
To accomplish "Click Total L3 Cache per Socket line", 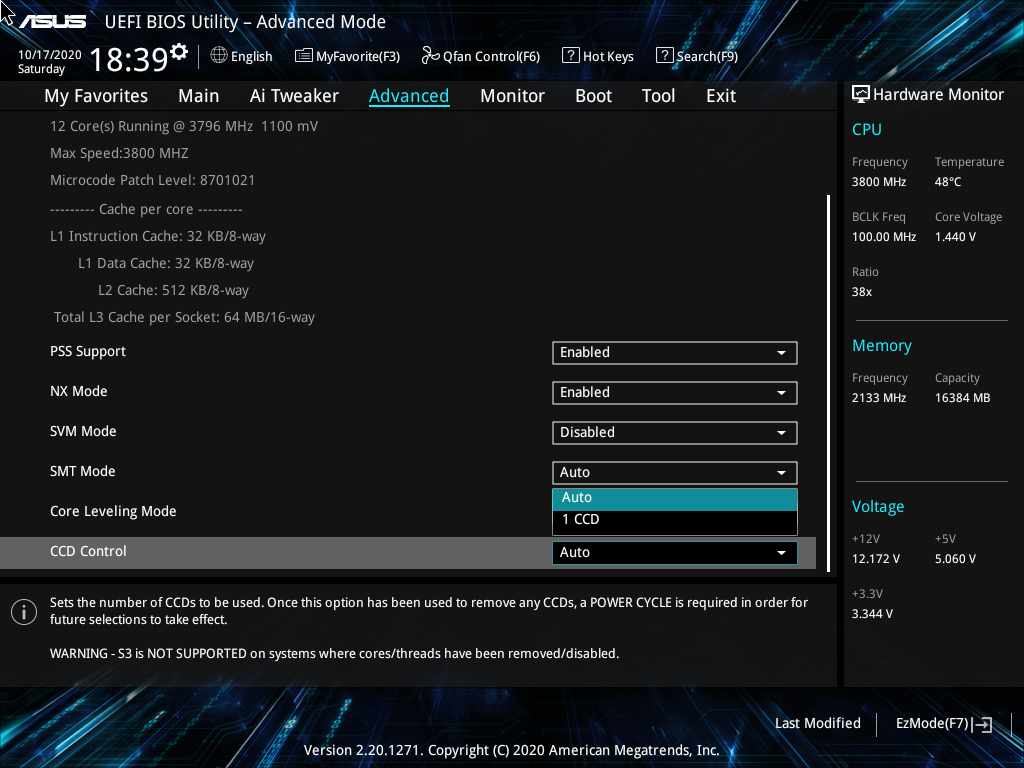I will 184,317.
